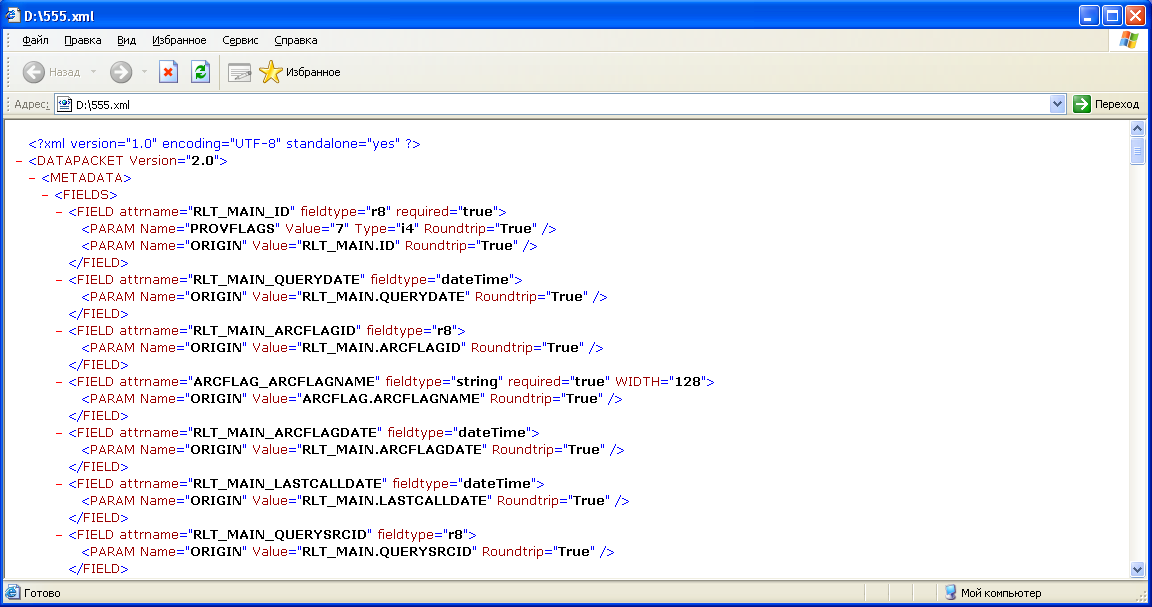Click the vertical scrollbar thumb
Image resolution: width=1152 pixels, height=607 pixels.
click(1137, 151)
